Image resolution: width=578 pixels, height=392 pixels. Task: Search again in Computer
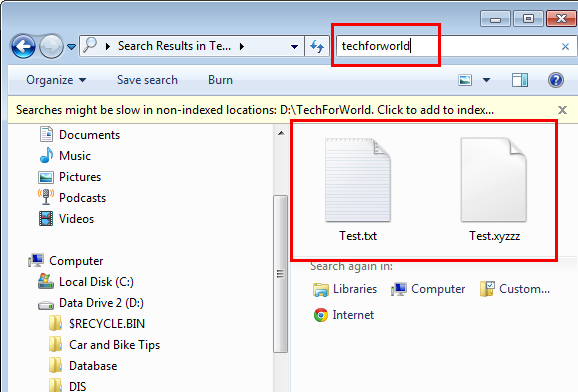(428, 289)
